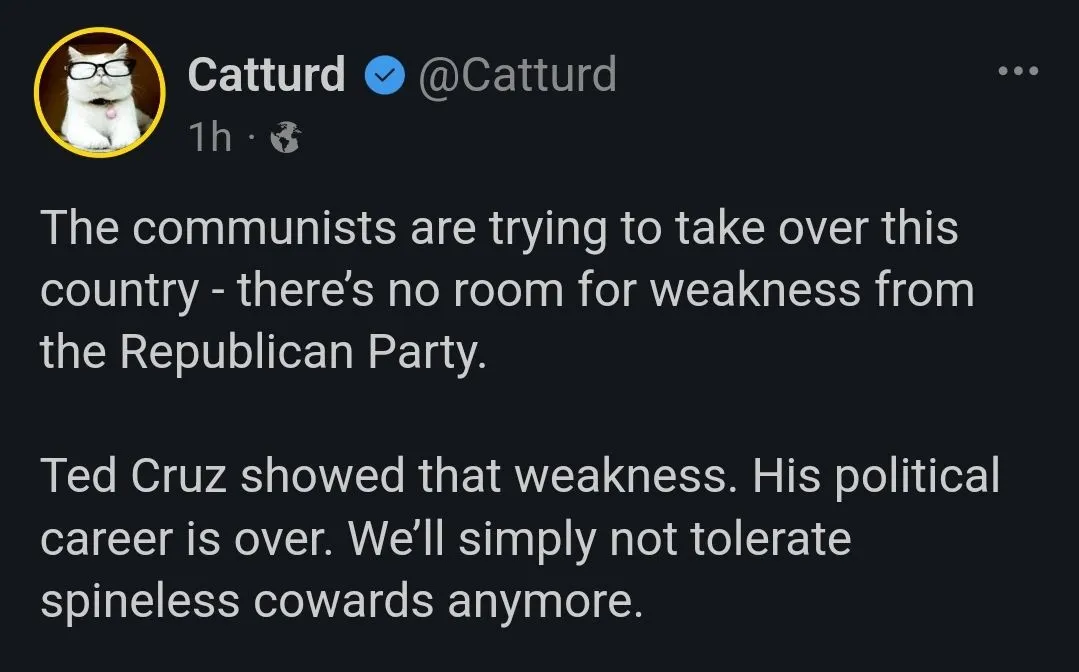Click the word "country" in the post

pos(119,291)
